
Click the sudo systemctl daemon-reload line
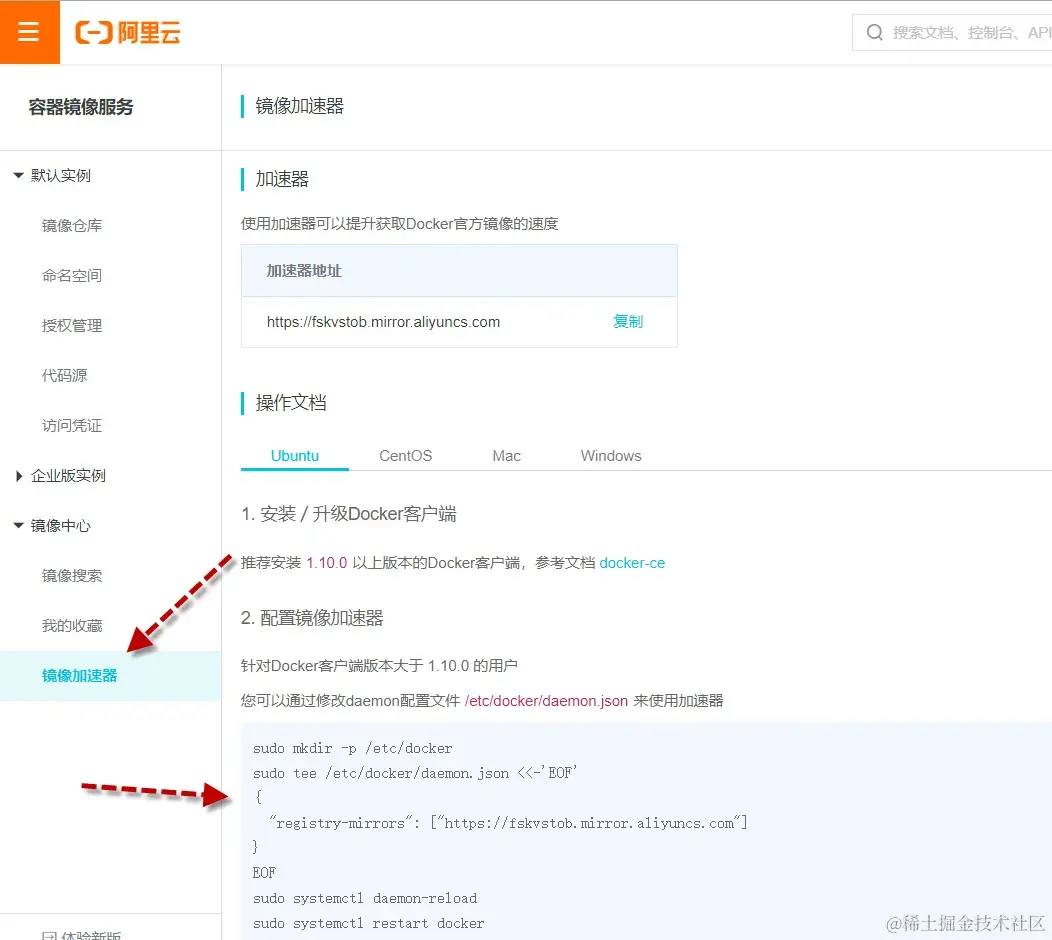[x=365, y=898]
